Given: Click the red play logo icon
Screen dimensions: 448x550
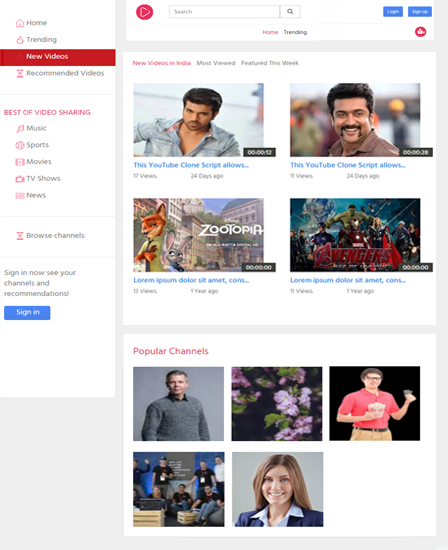Looking at the screenshot, I should [x=144, y=12].
